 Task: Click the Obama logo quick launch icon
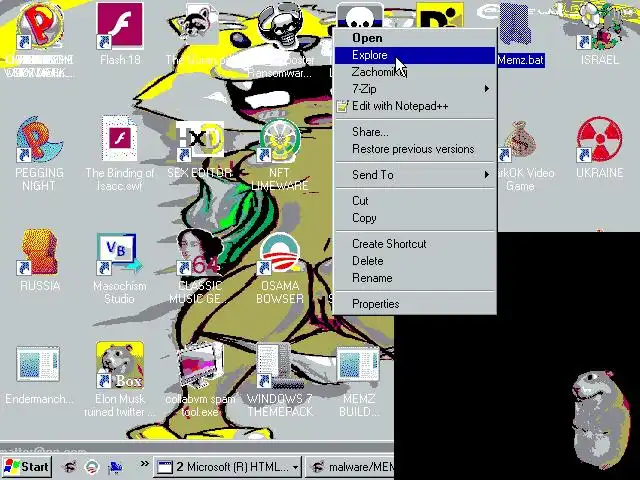[x=92, y=466]
